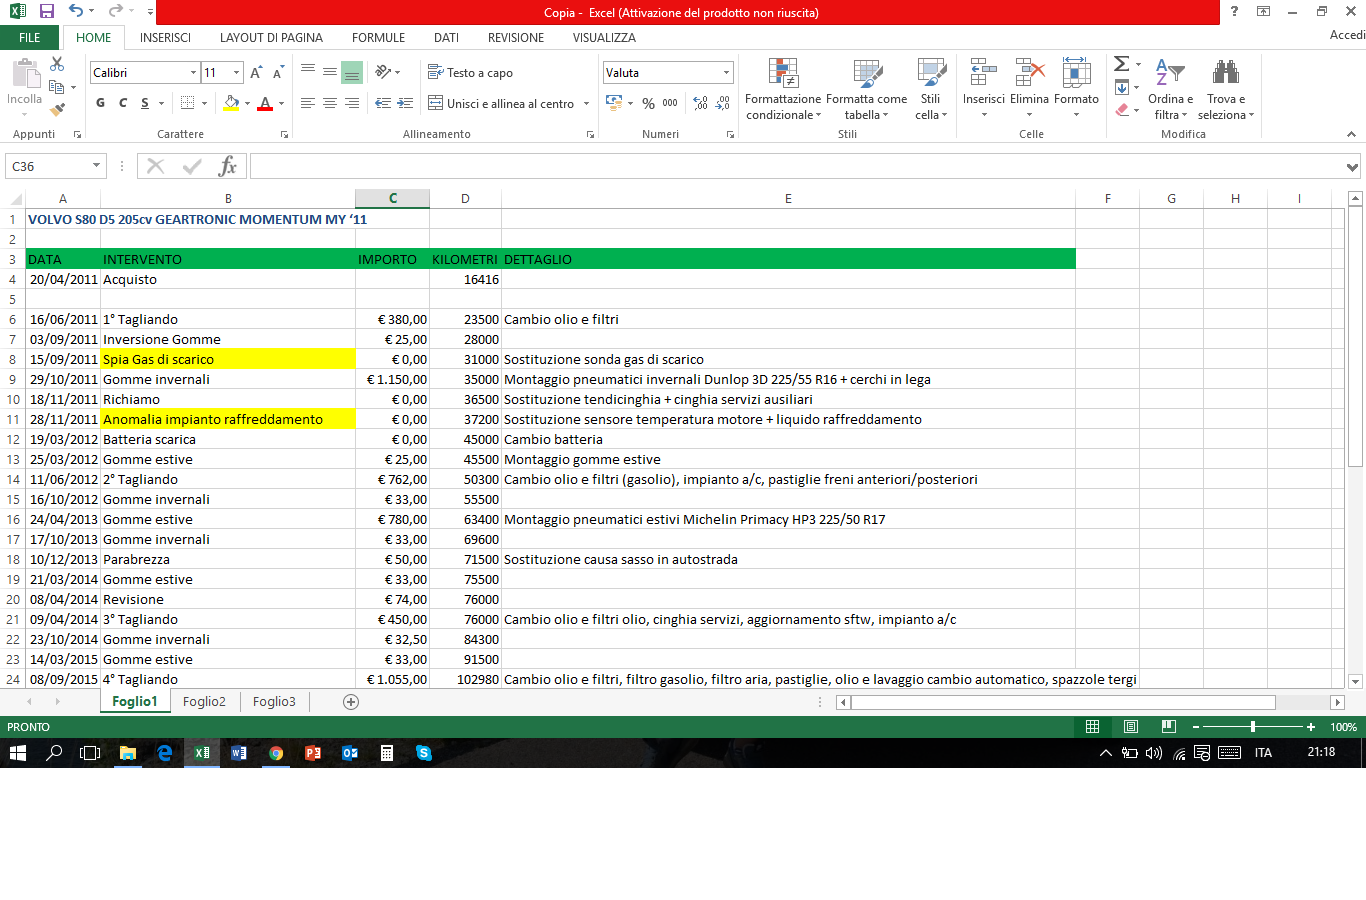Open Stili cella gallery

[x=931, y=90]
